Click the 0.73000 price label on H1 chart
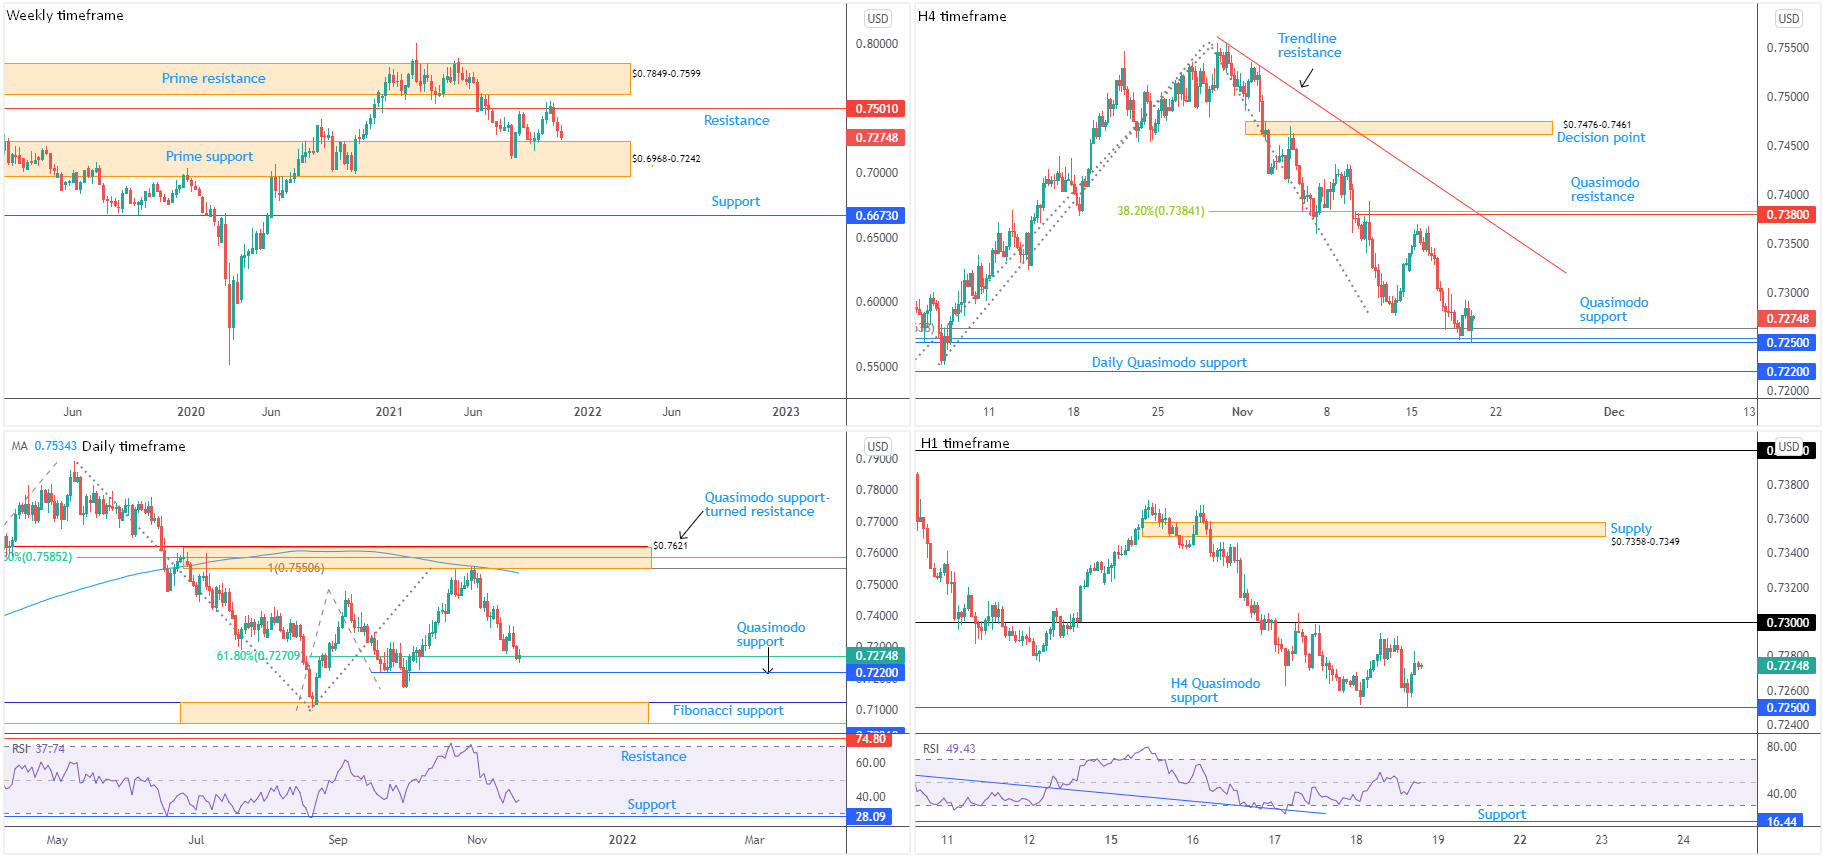The image size is (1823, 857). [1787, 622]
